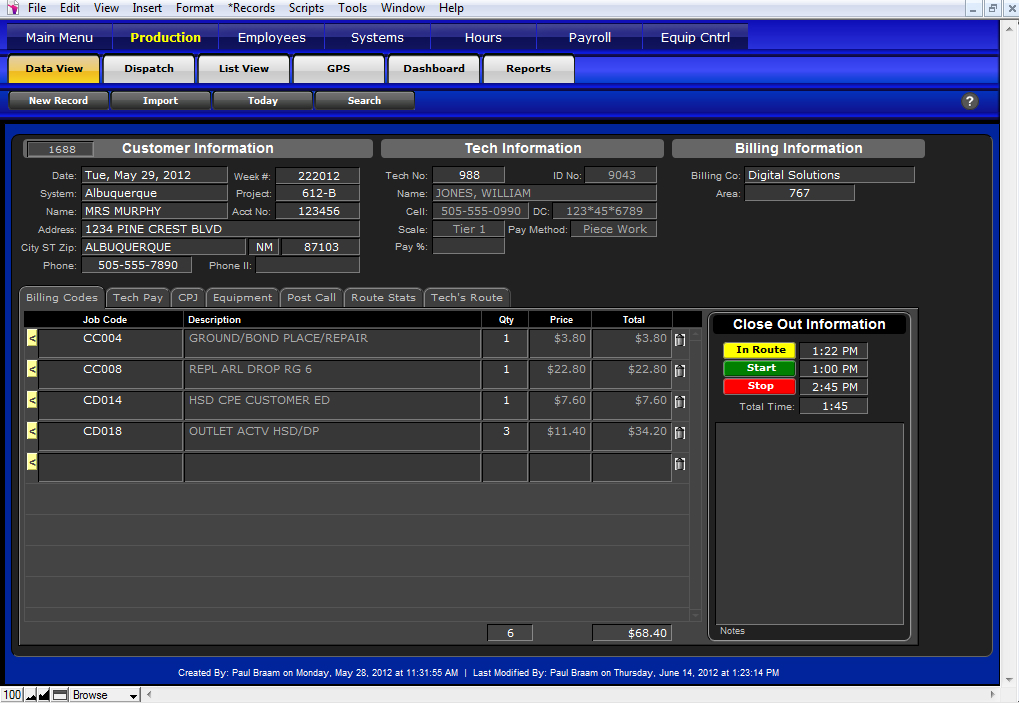Open the Route Stats tab
The height and width of the screenshot is (704, 1019).
click(x=383, y=298)
